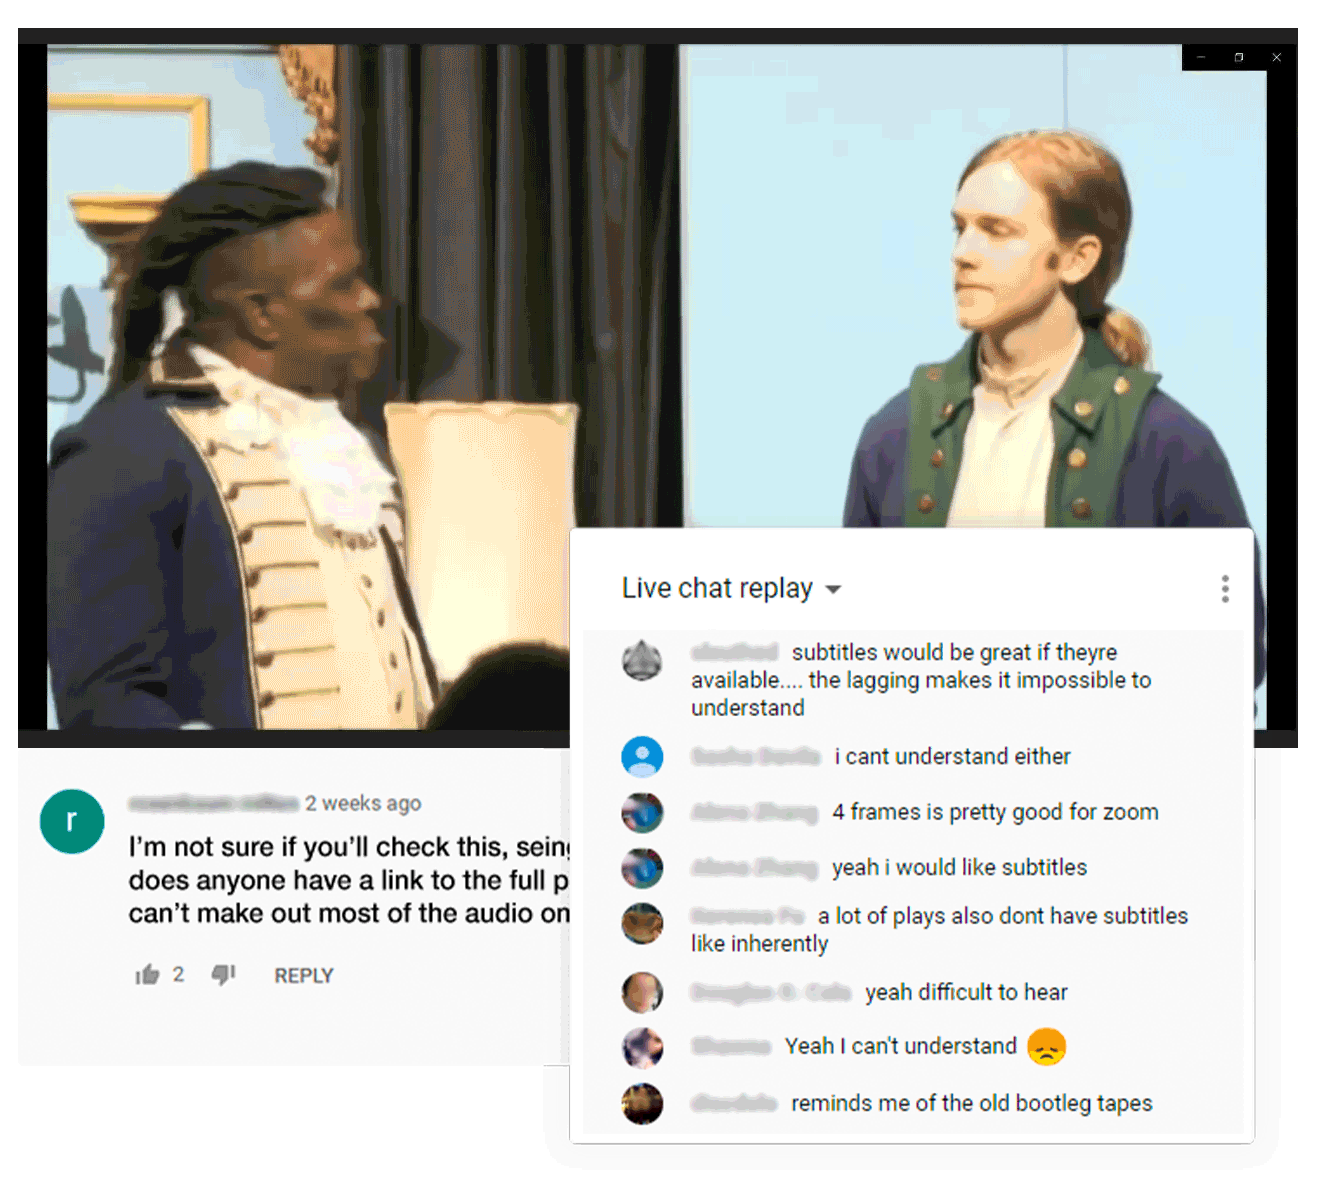This screenshot has width=1319, height=1196.
Task: Click the sad face emoji in chat
Action: [1046, 1047]
